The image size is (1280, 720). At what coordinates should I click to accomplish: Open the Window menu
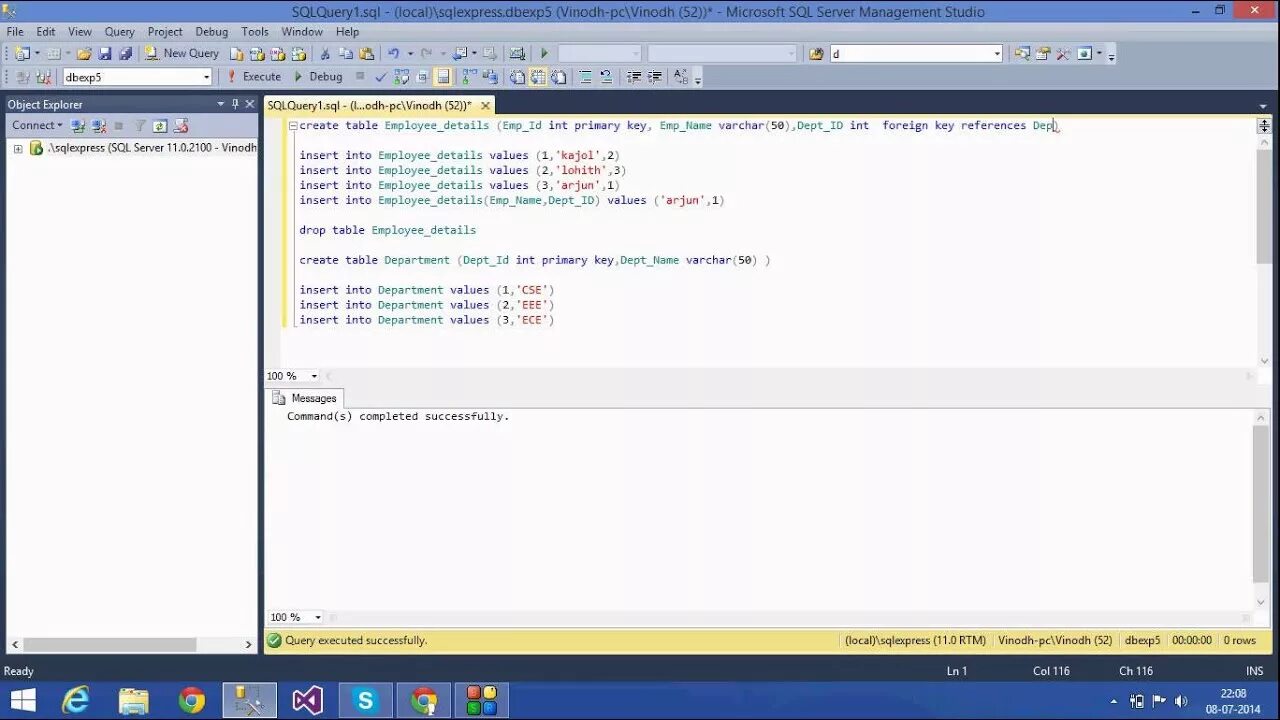(x=302, y=31)
